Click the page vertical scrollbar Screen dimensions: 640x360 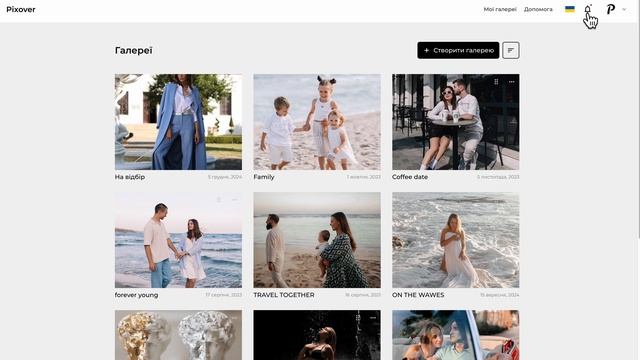(638, 118)
